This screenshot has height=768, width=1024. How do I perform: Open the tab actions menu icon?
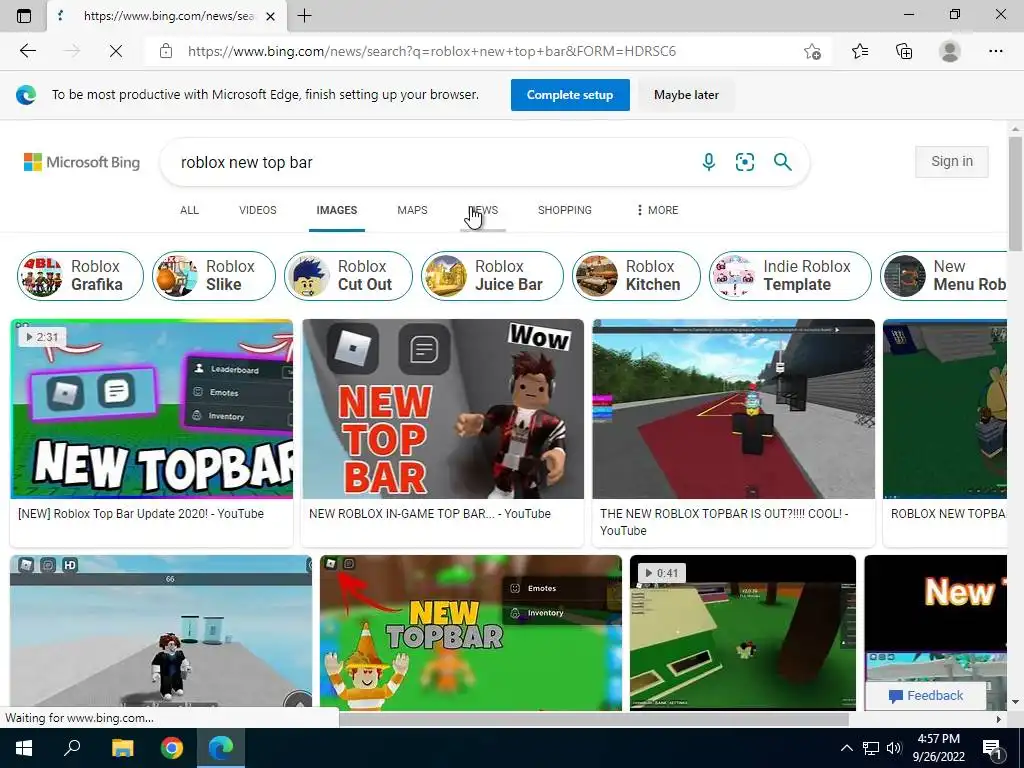pyautogui.click(x=24, y=16)
